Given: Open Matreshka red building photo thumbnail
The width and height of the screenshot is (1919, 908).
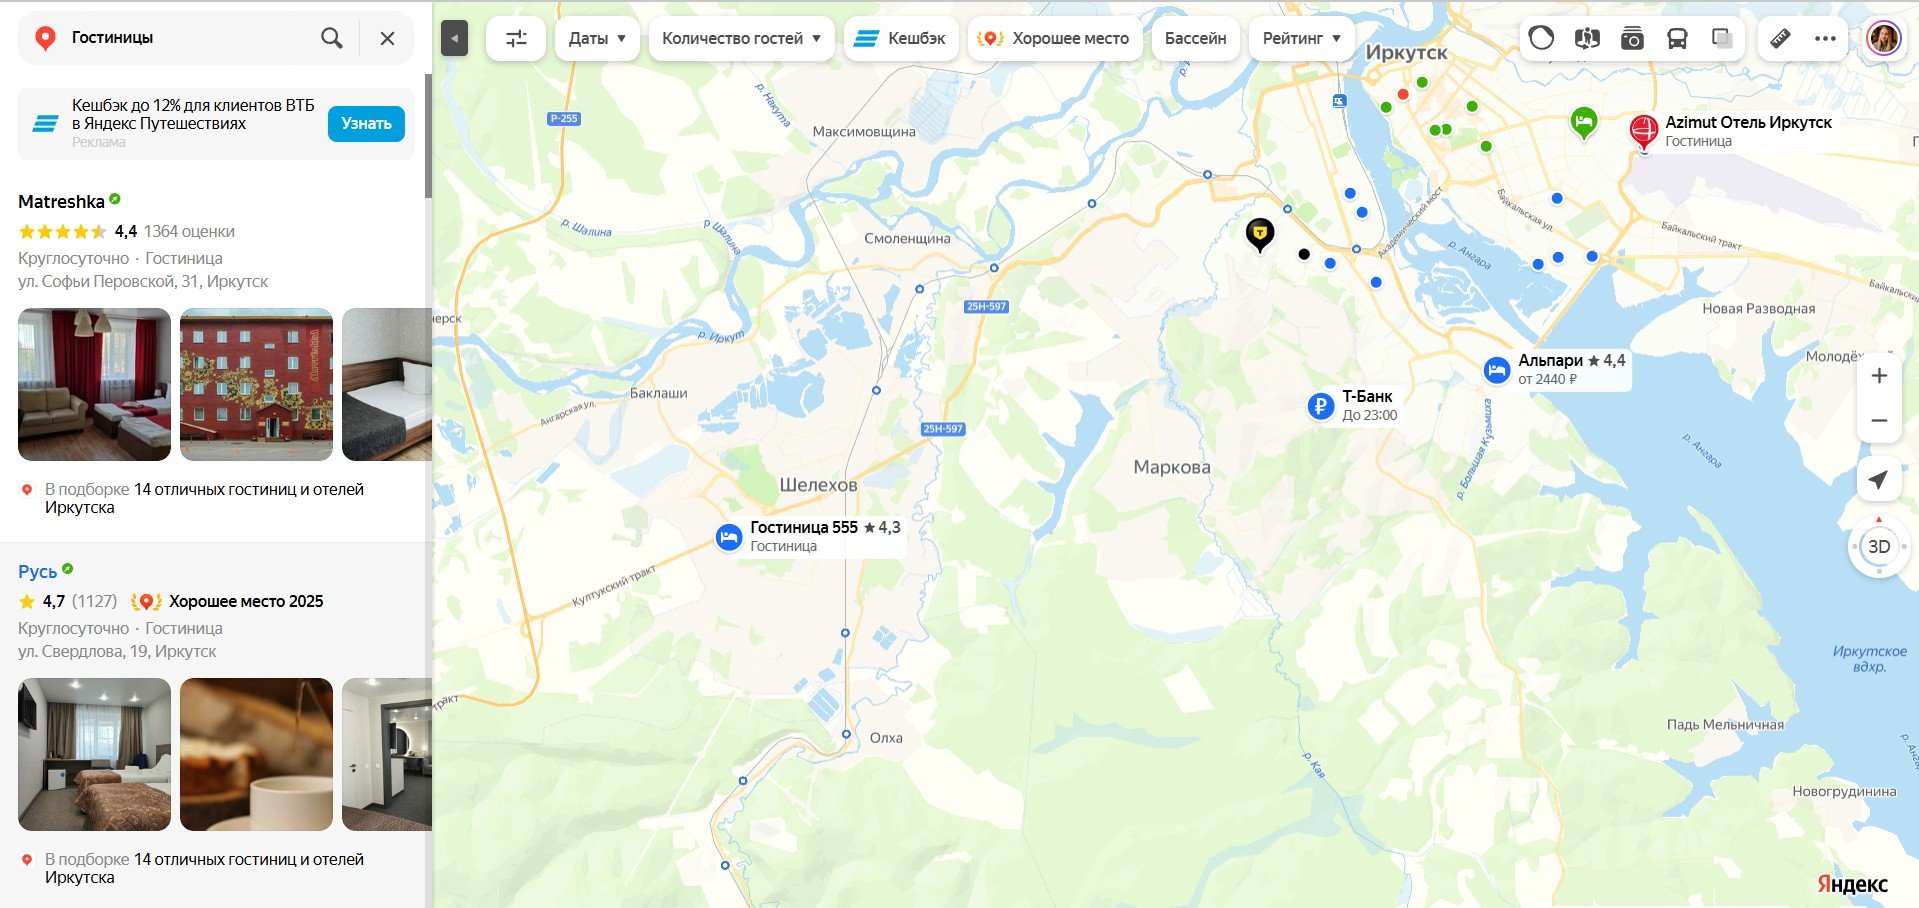Looking at the screenshot, I should tap(256, 385).
